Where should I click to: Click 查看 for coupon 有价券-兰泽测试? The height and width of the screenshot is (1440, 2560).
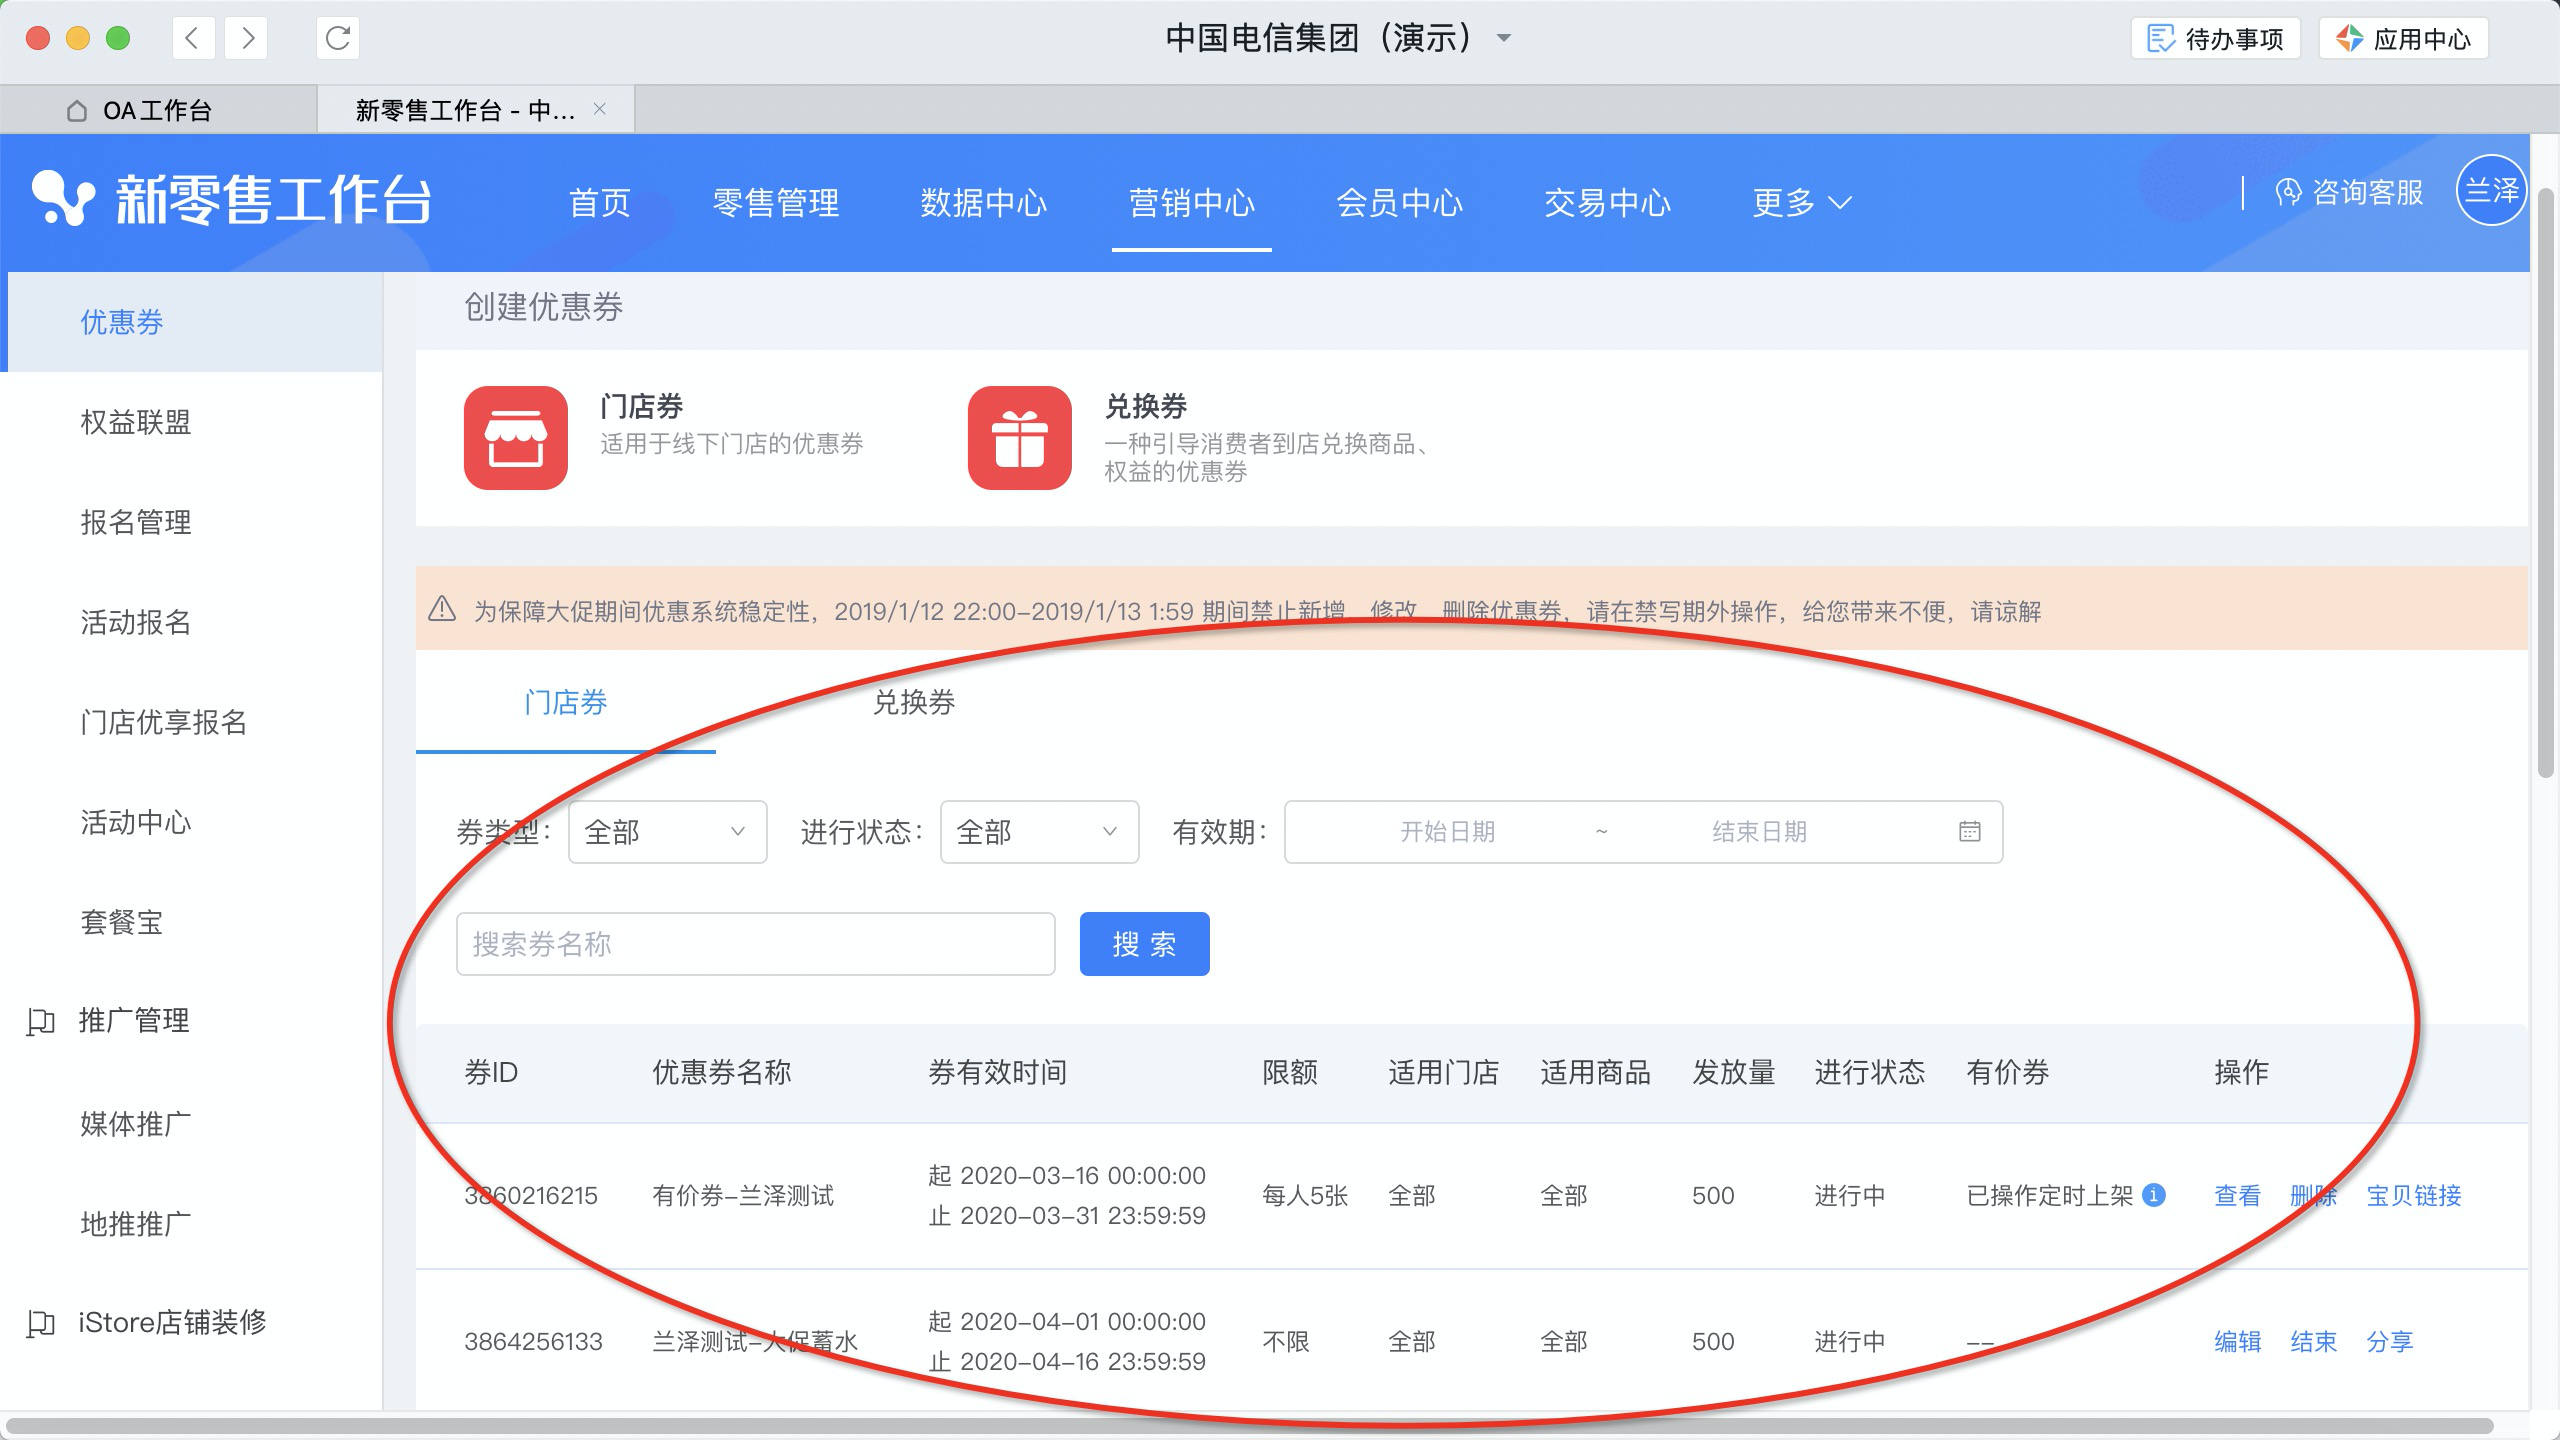coord(2238,1195)
